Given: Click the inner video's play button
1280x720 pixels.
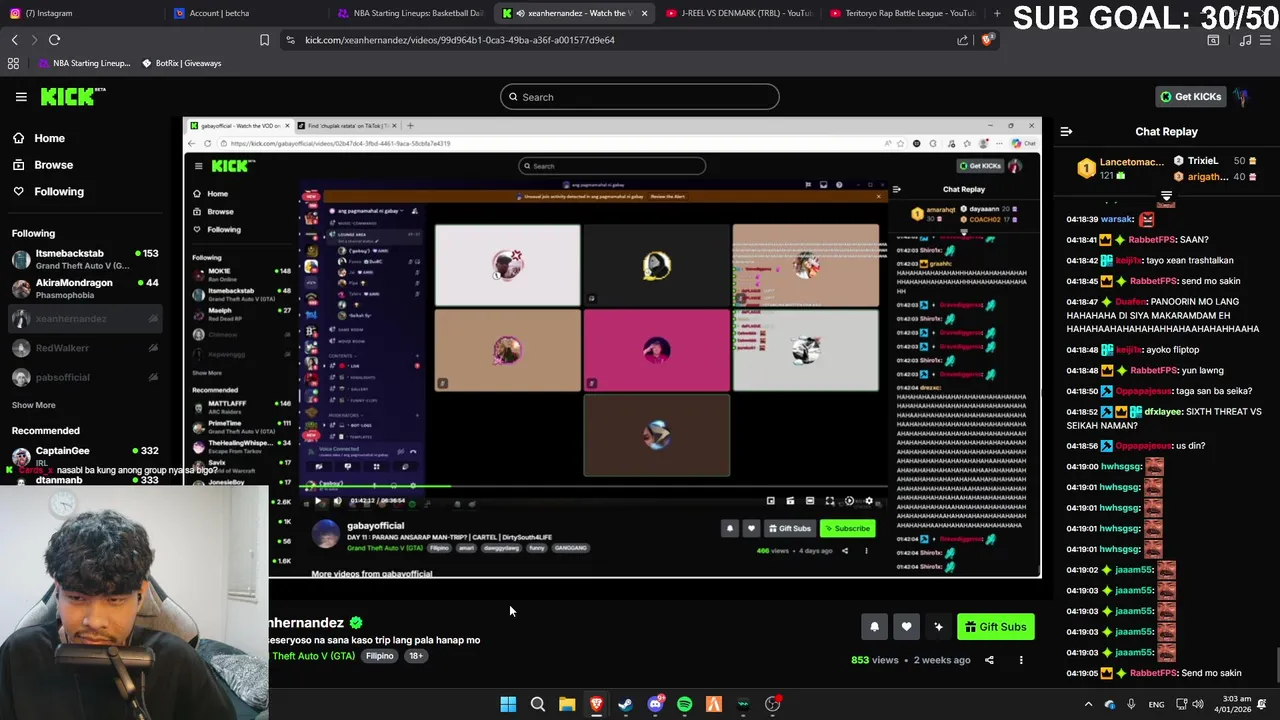Looking at the screenshot, I should (318, 501).
